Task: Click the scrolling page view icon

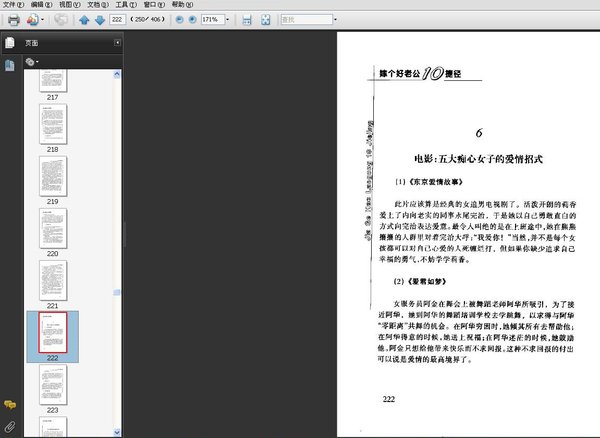Action: pos(247,20)
